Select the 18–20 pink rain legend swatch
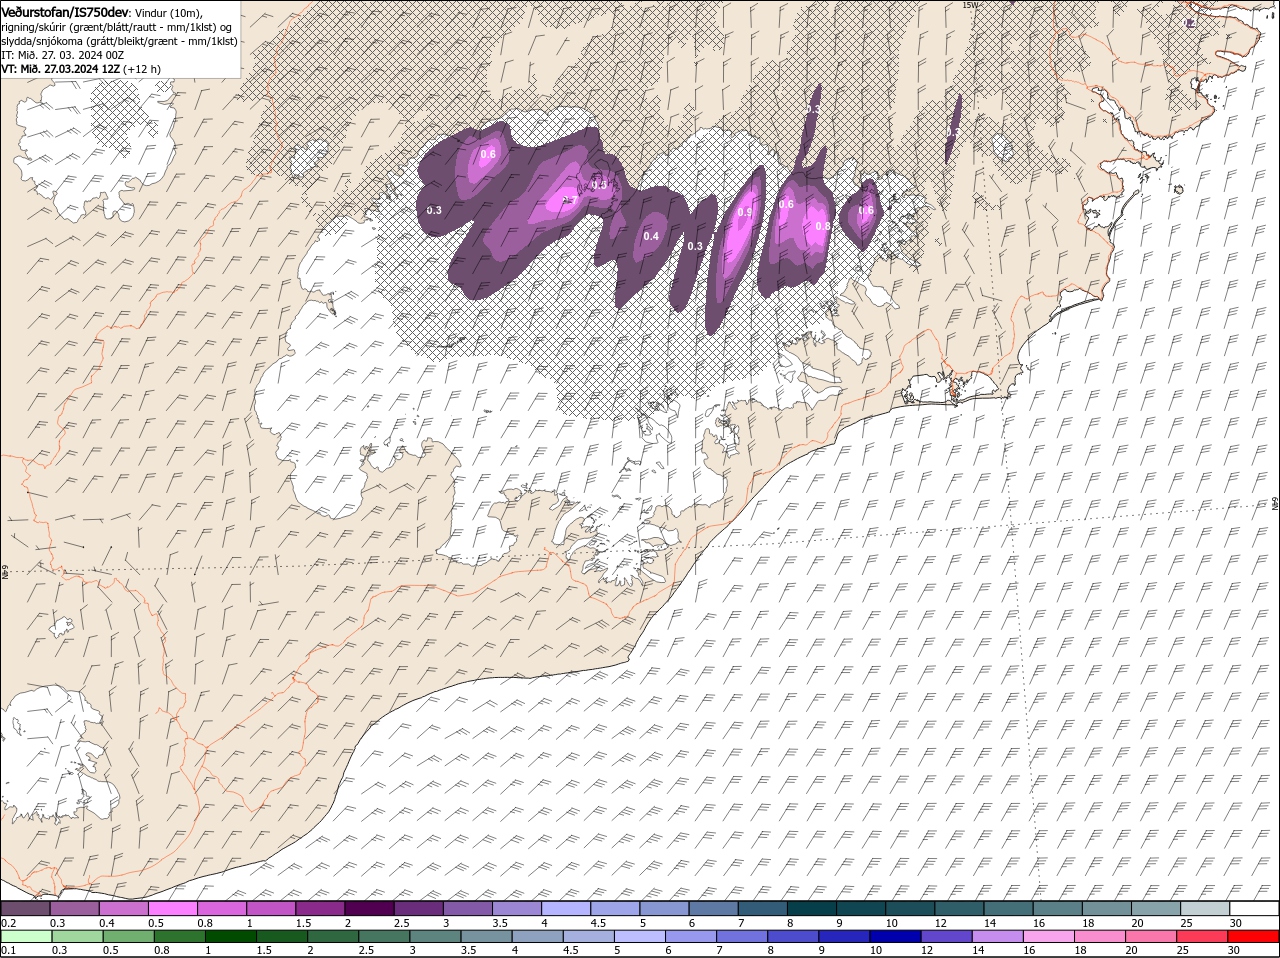Viewport: 1280px width, 958px height. (1099, 937)
